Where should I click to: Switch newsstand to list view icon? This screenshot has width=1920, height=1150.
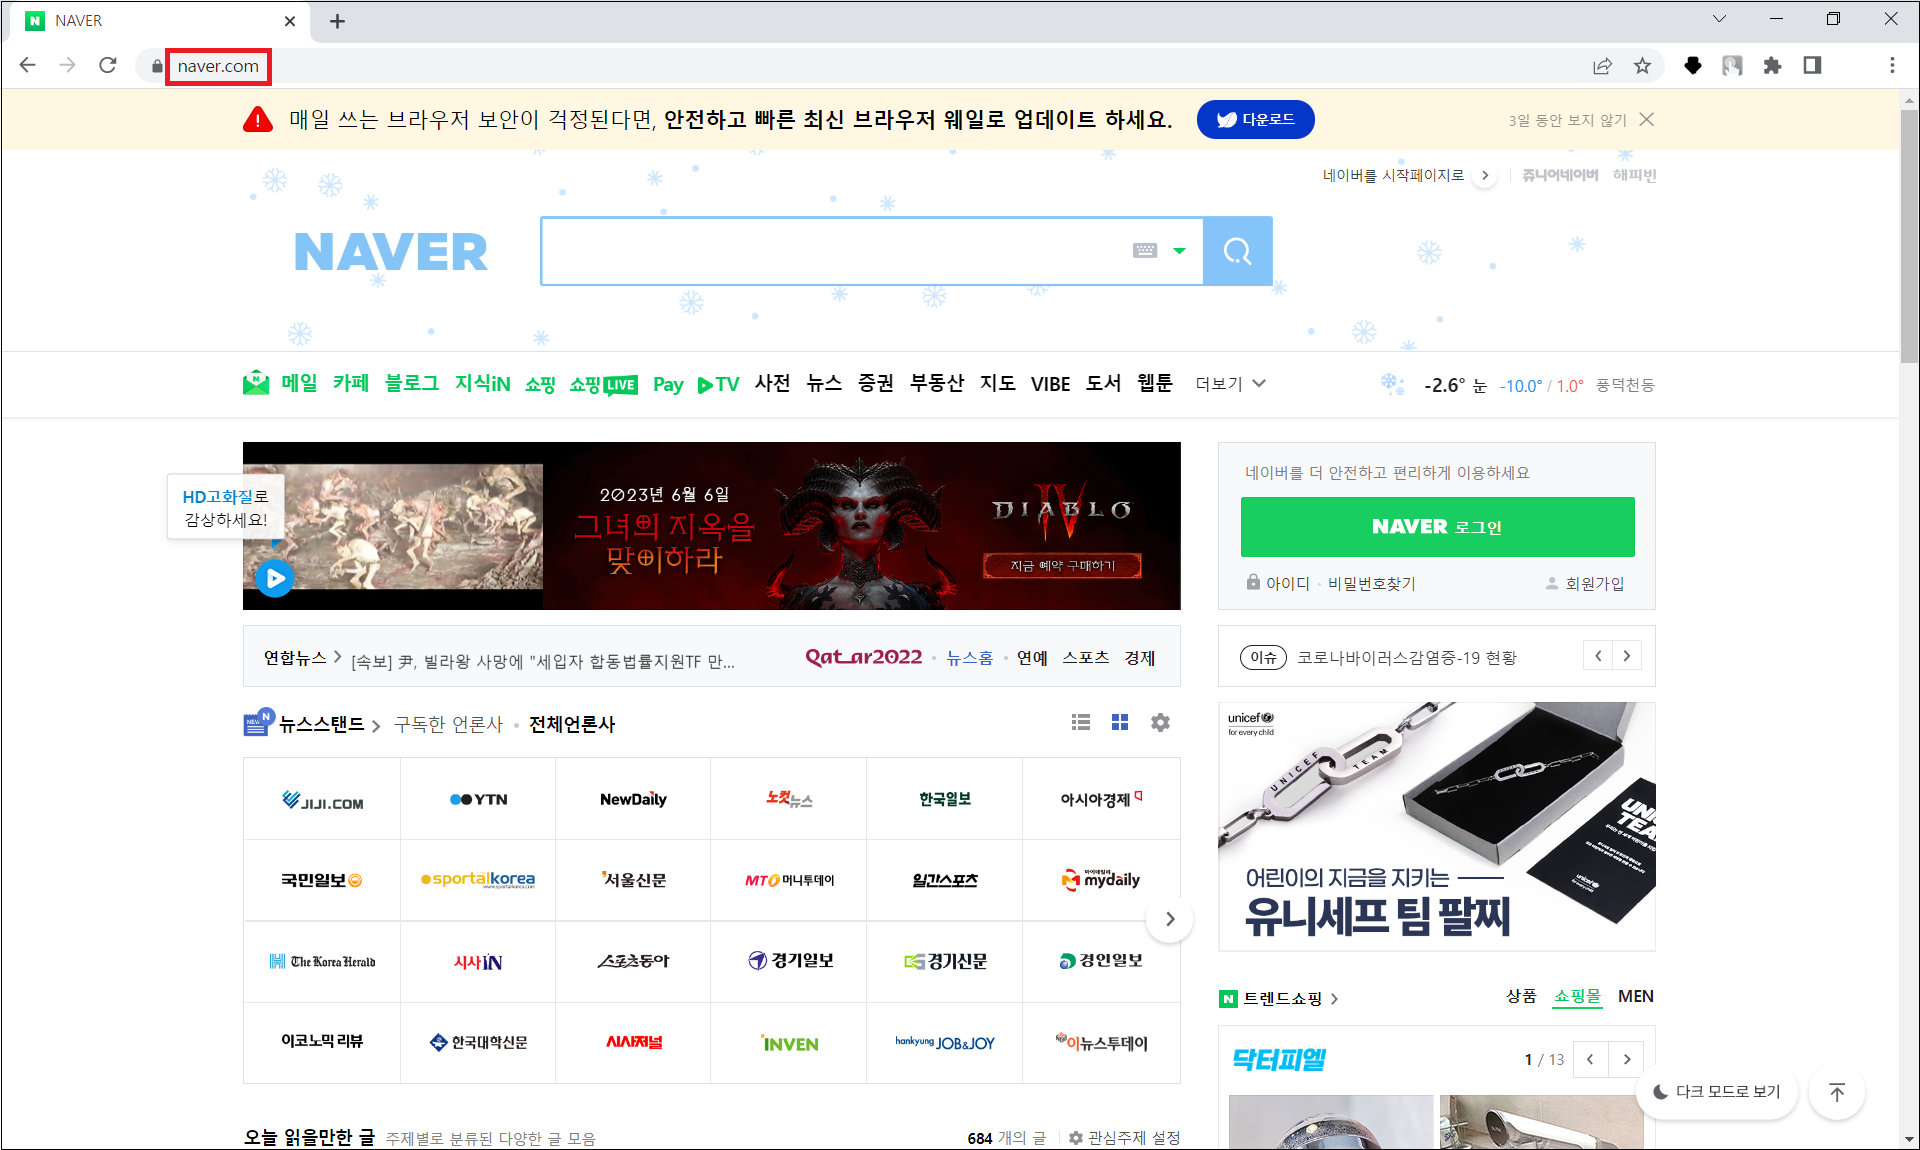click(x=1080, y=722)
